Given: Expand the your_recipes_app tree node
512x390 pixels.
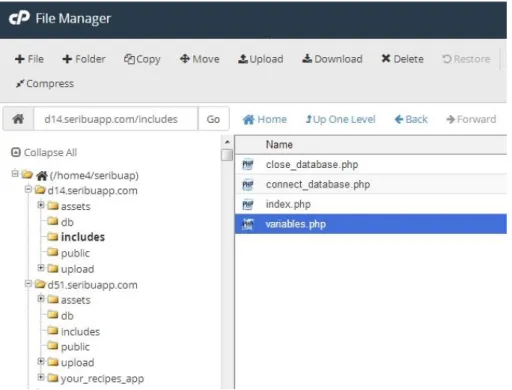Looking at the screenshot, I should 41,377.
